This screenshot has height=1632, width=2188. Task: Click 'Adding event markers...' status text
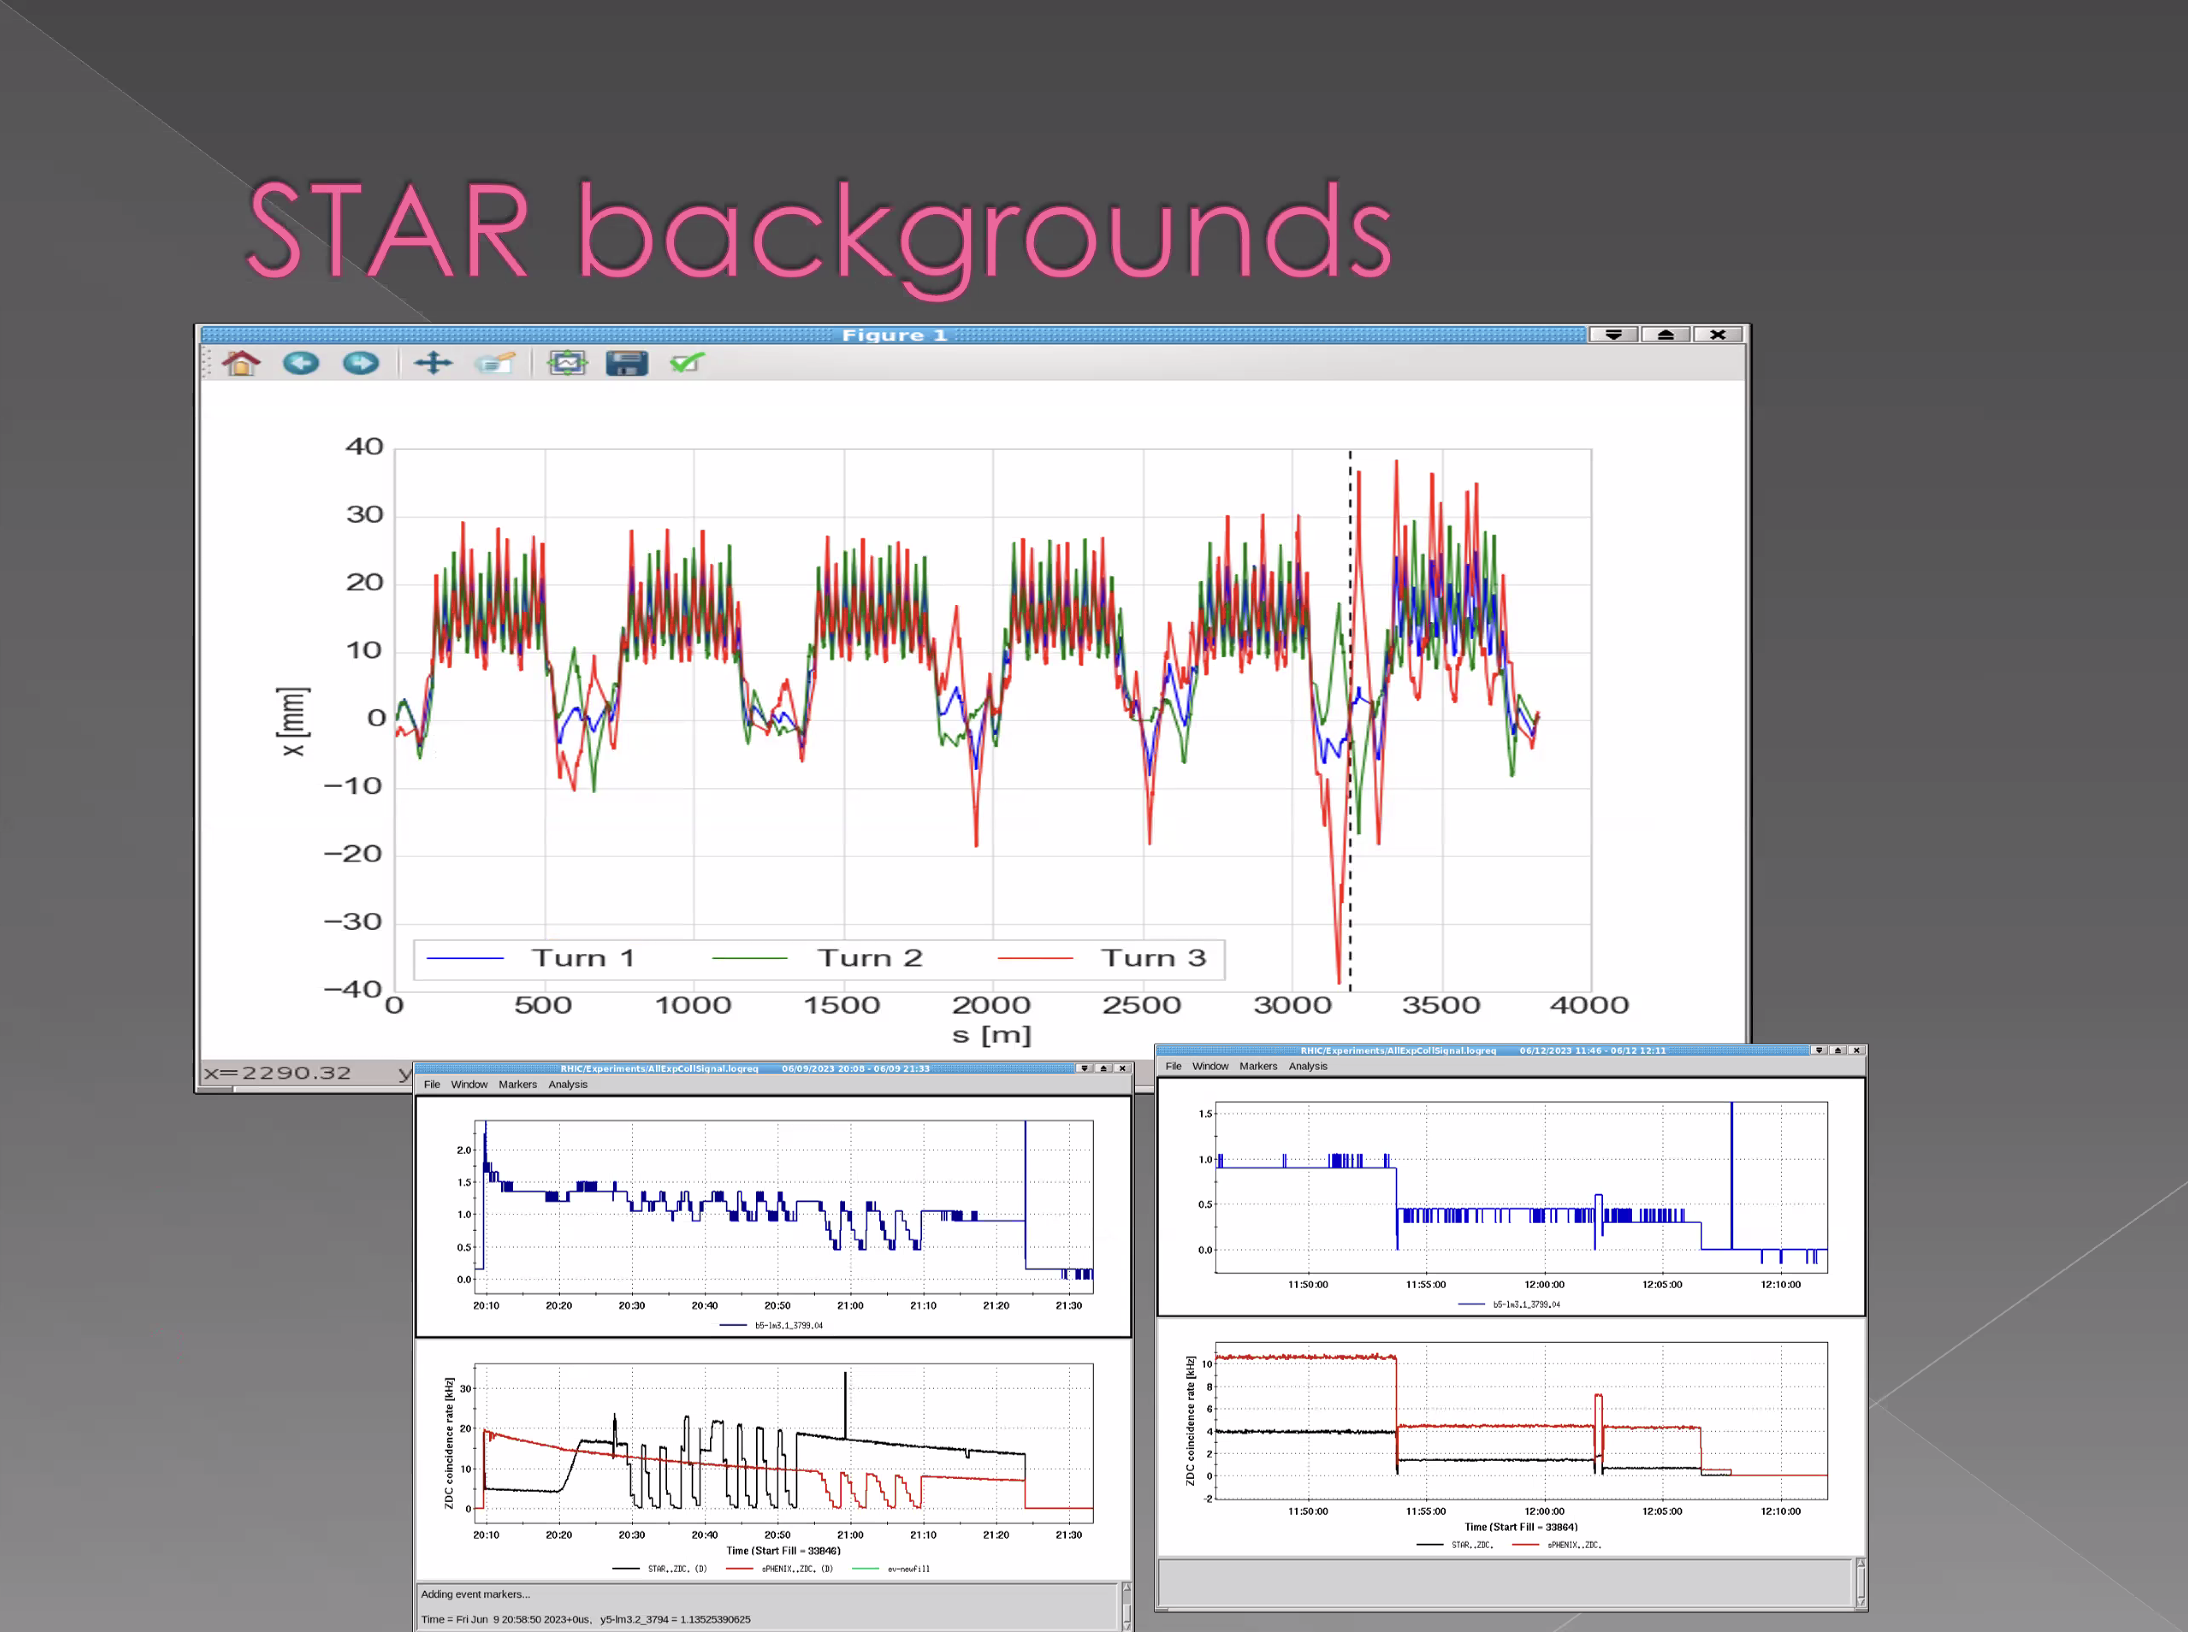[x=475, y=1594]
